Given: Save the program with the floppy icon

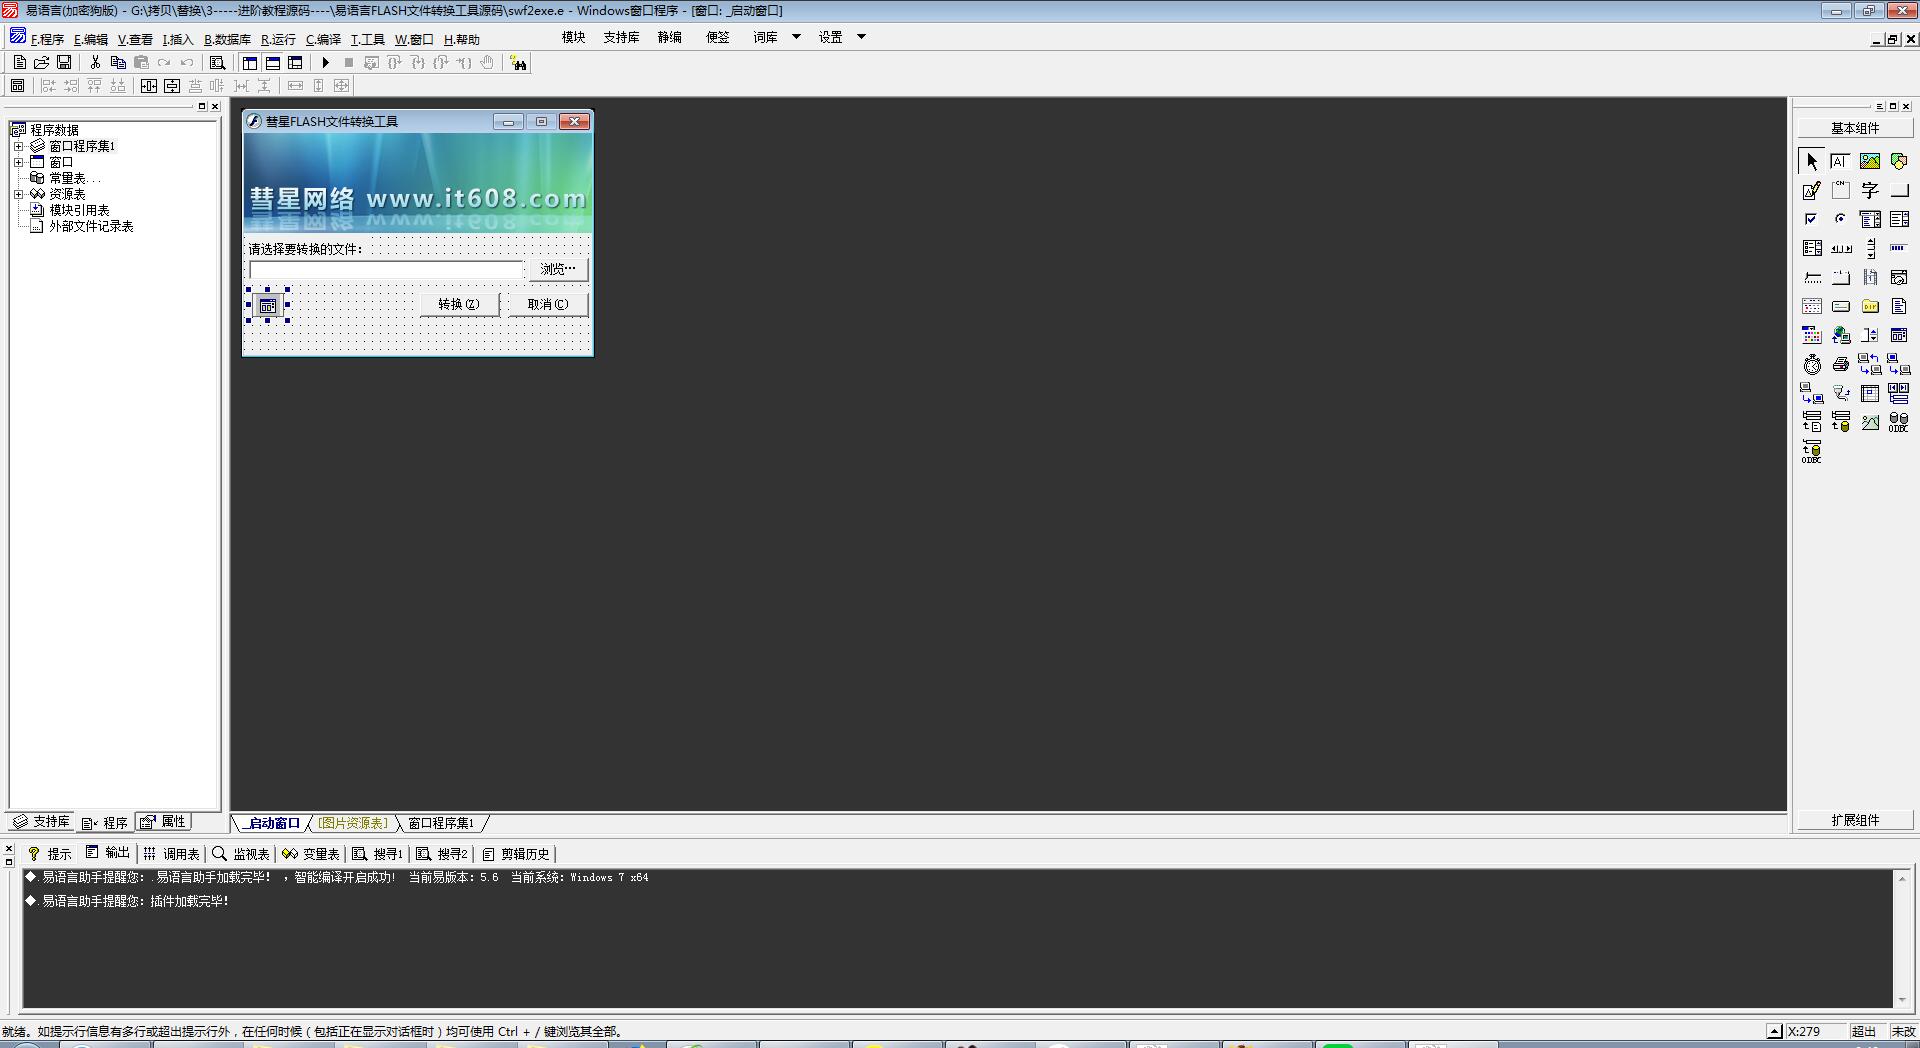Looking at the screenshot, I should click(64, 62).
